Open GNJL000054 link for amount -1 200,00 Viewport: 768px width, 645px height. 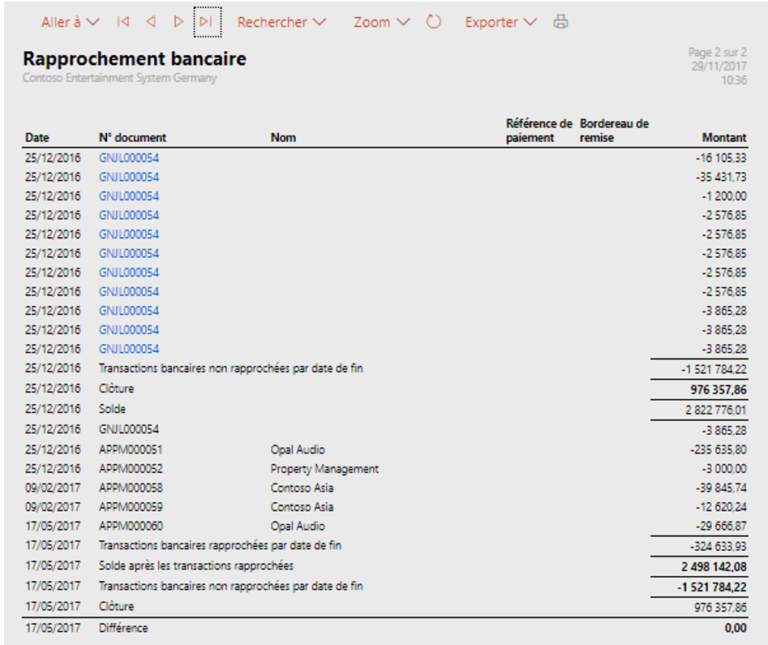[128, 196]
